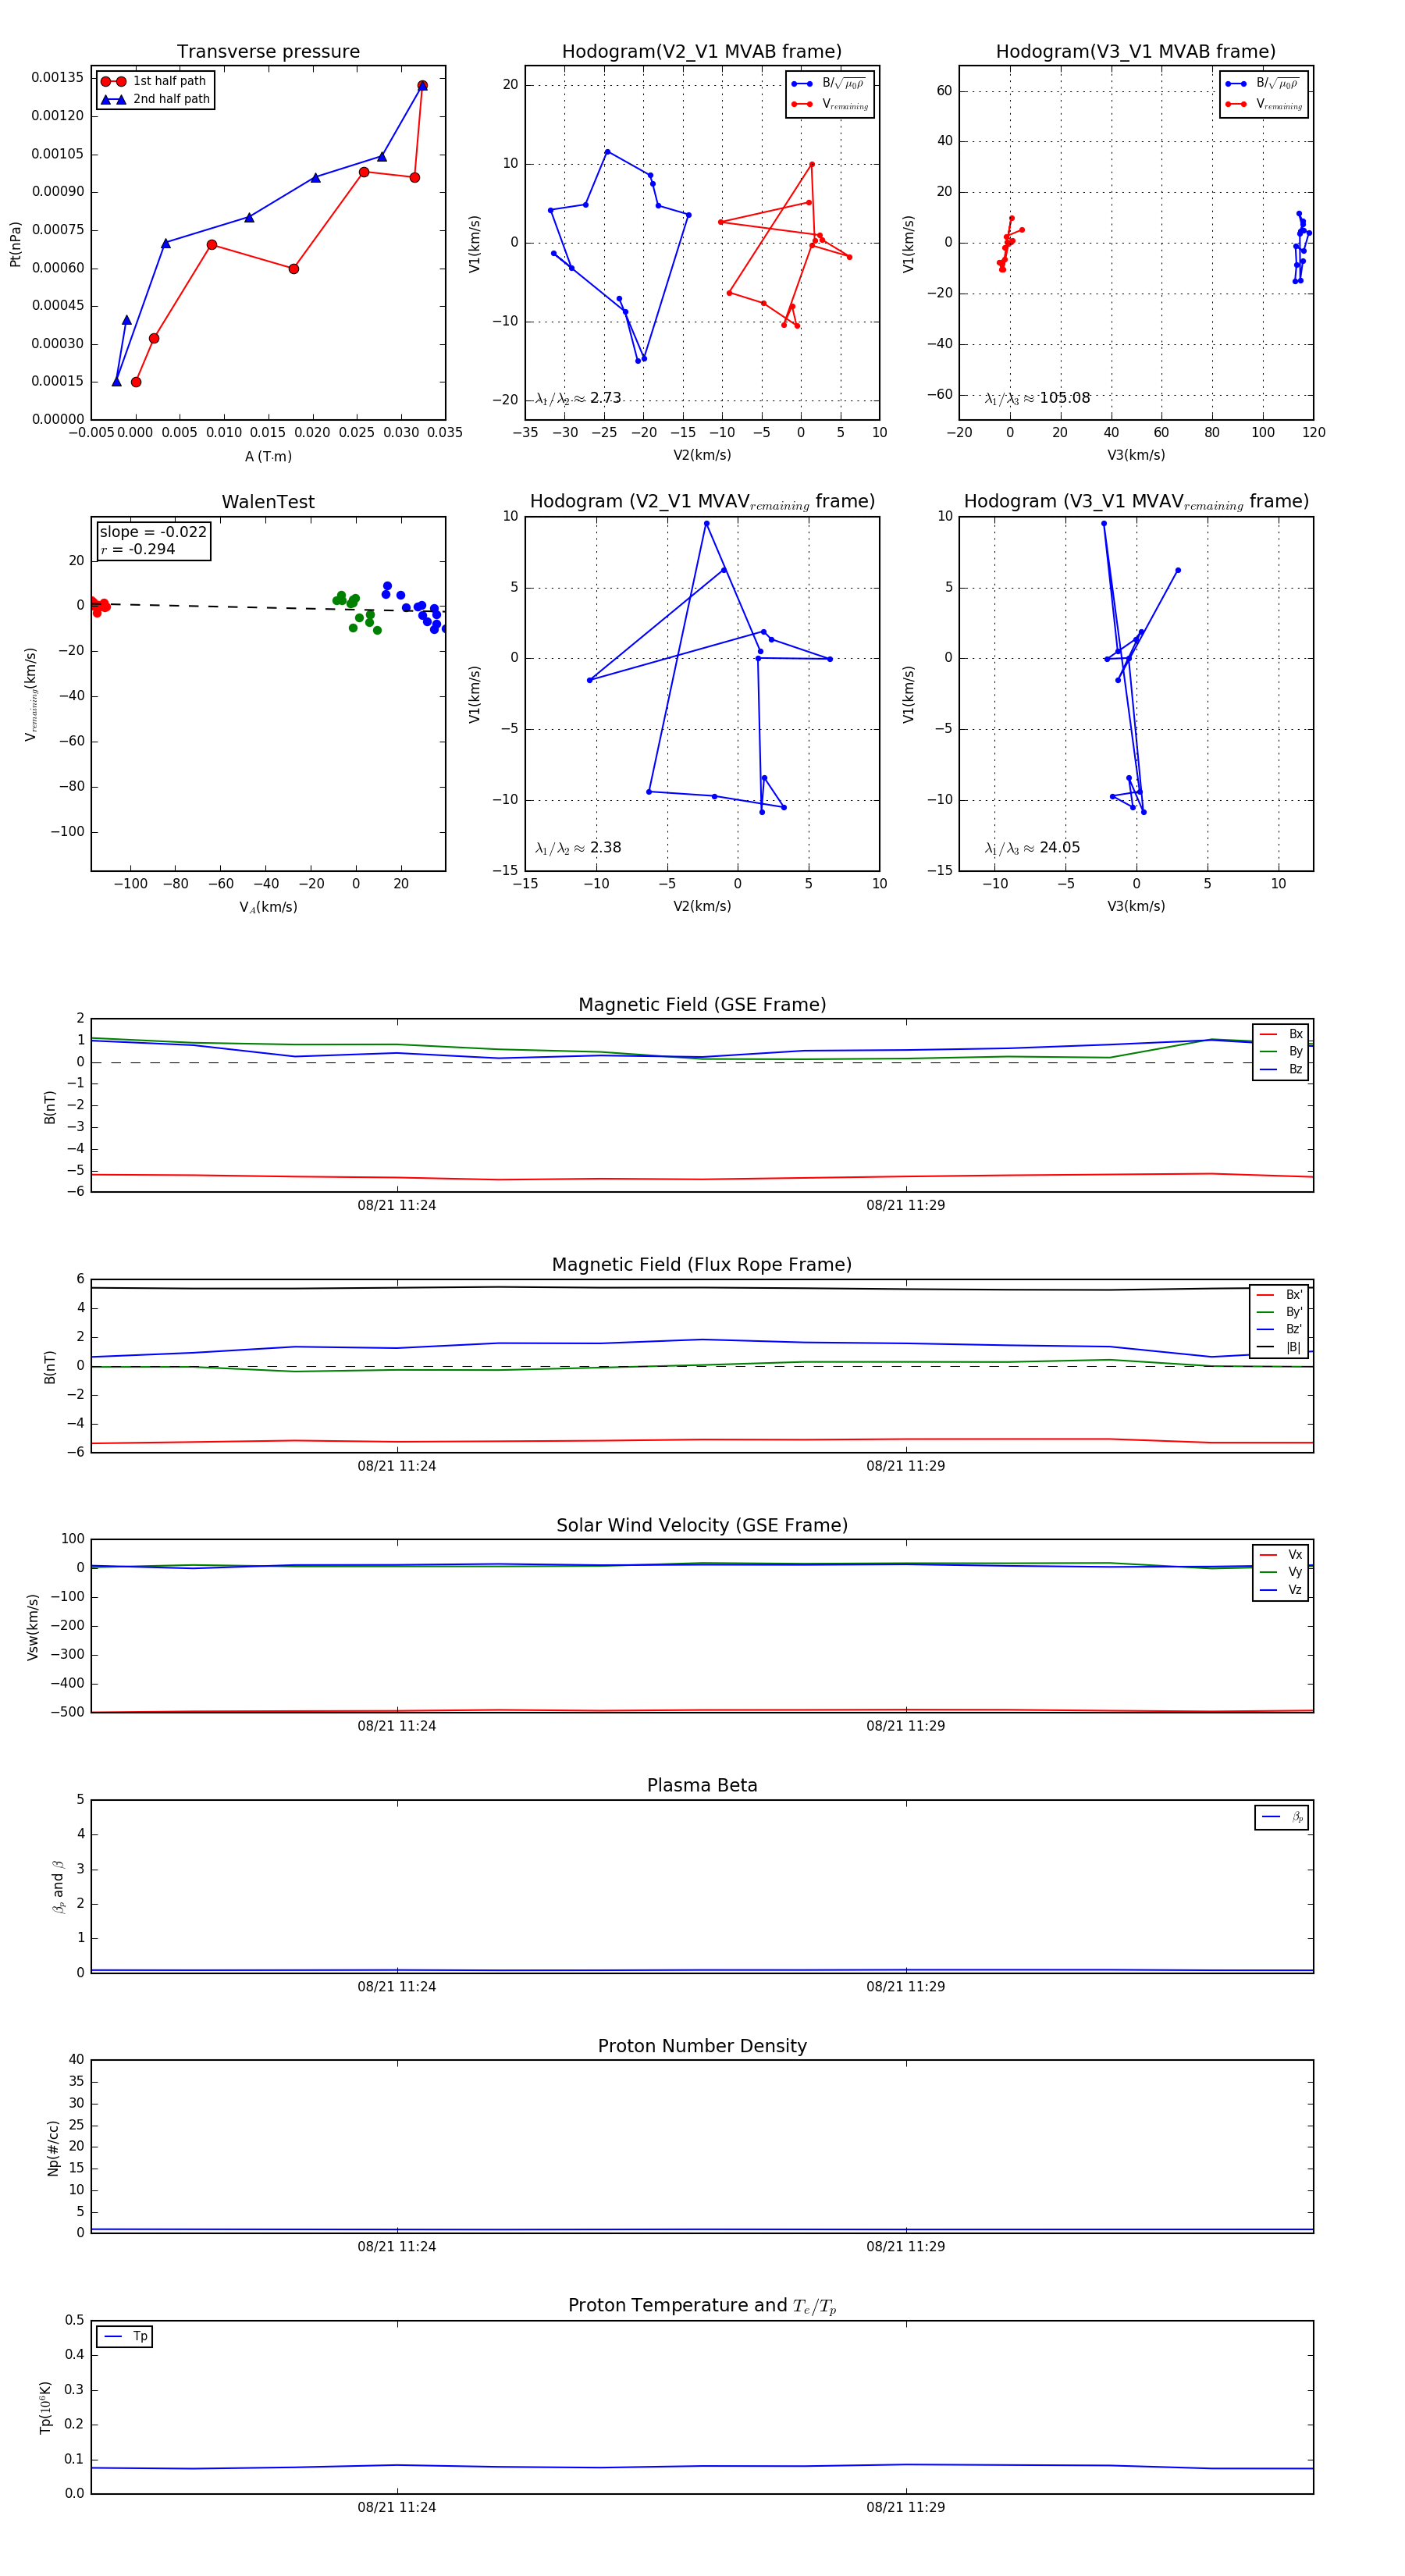The width and height of the screenshot is (1405, 2576).
Task: Select the "Vx" legend entry in solar wind panel
Action: [1281, 1555]
